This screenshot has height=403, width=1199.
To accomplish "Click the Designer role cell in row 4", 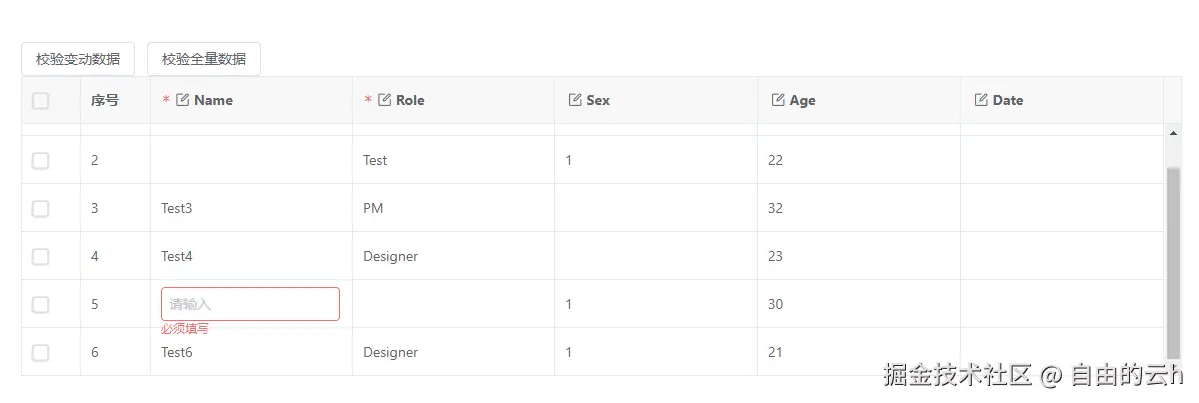I will pos(390,256).
